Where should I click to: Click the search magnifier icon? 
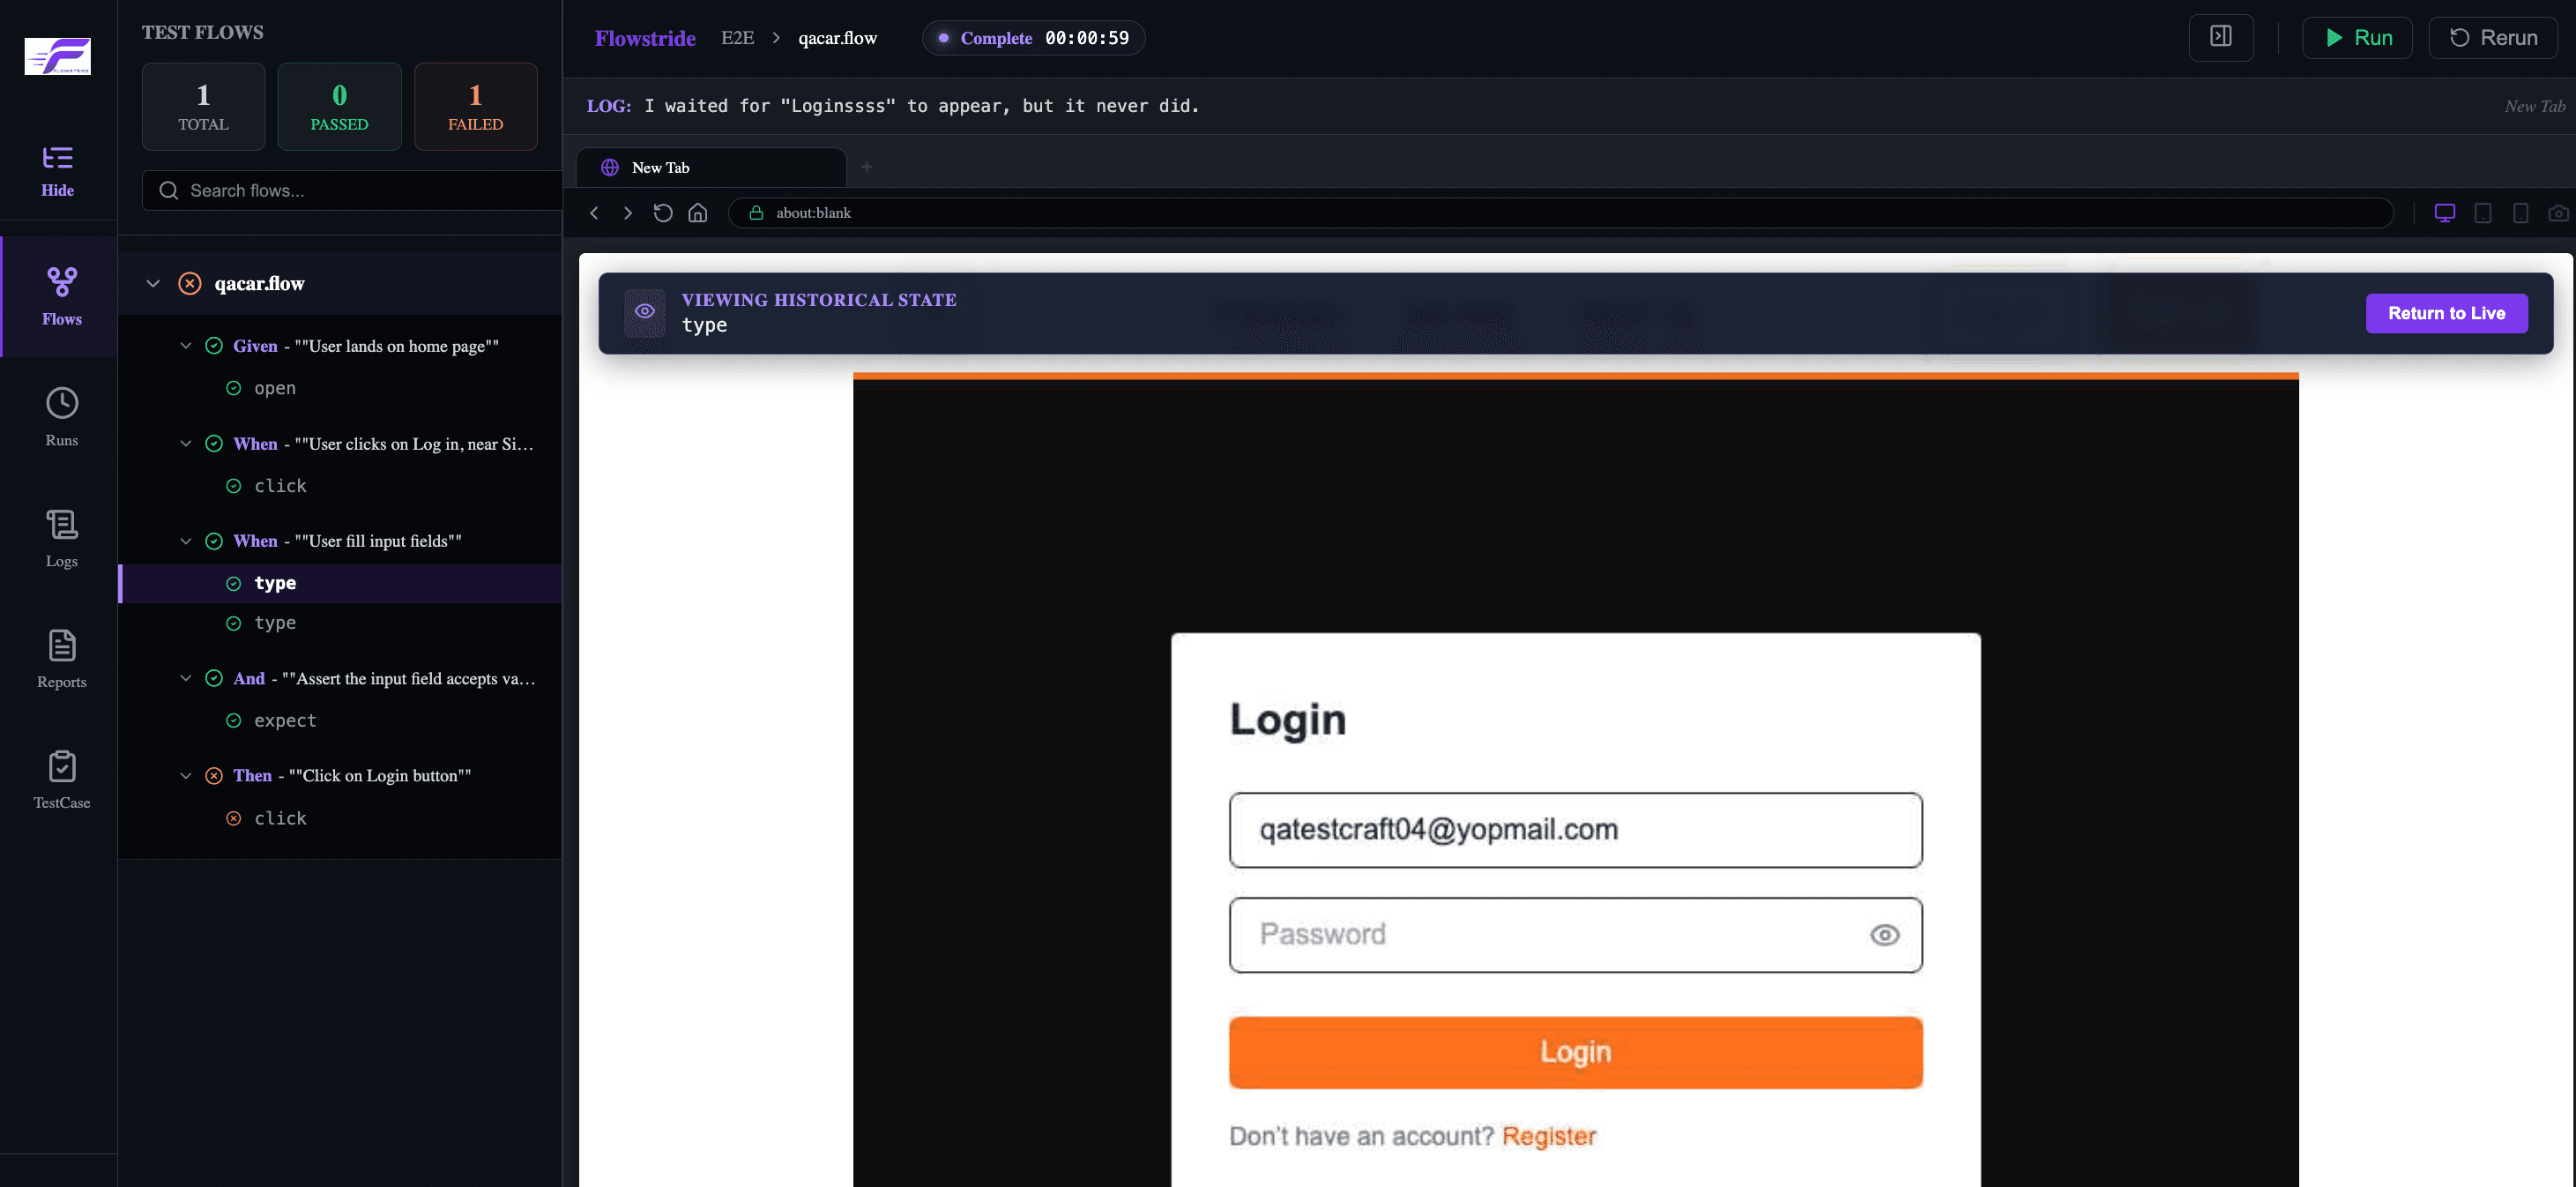click(x=169, y=191)
